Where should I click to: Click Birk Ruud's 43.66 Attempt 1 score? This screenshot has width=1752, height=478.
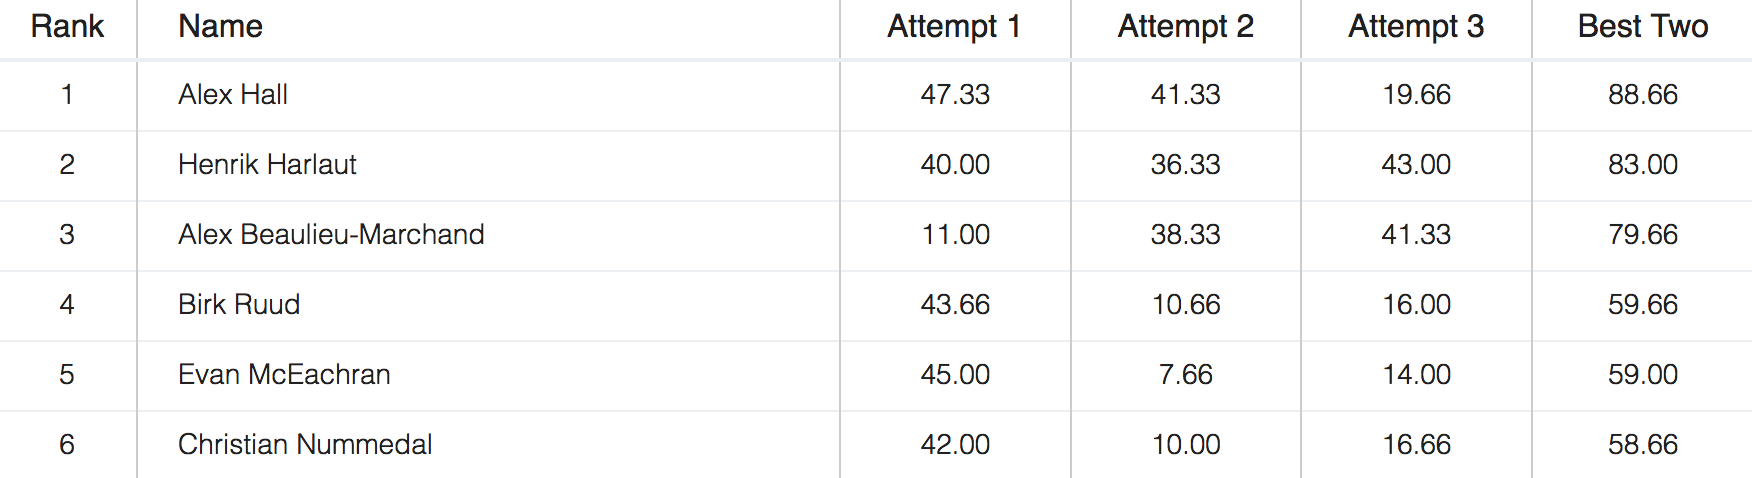tap(954, 305)
